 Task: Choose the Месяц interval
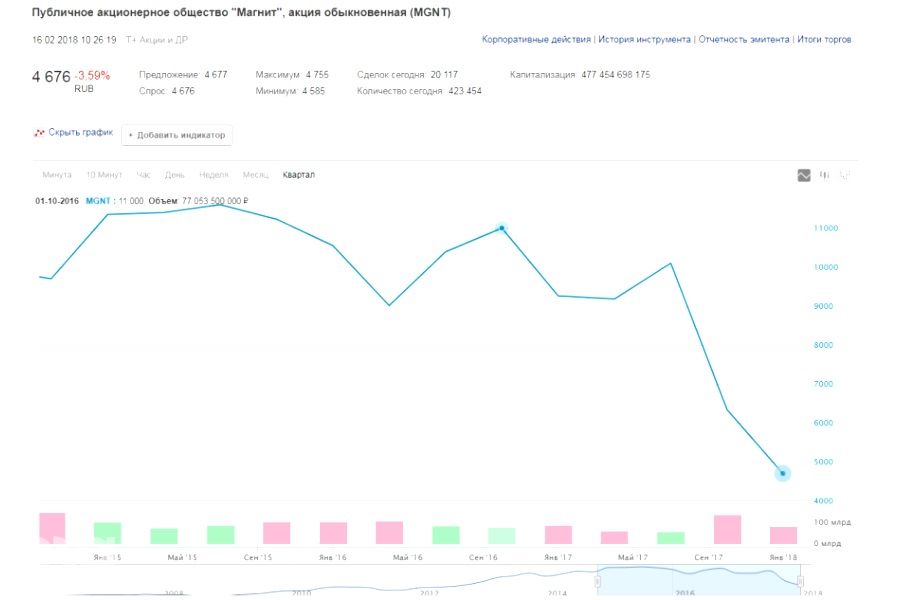(256, 175)
